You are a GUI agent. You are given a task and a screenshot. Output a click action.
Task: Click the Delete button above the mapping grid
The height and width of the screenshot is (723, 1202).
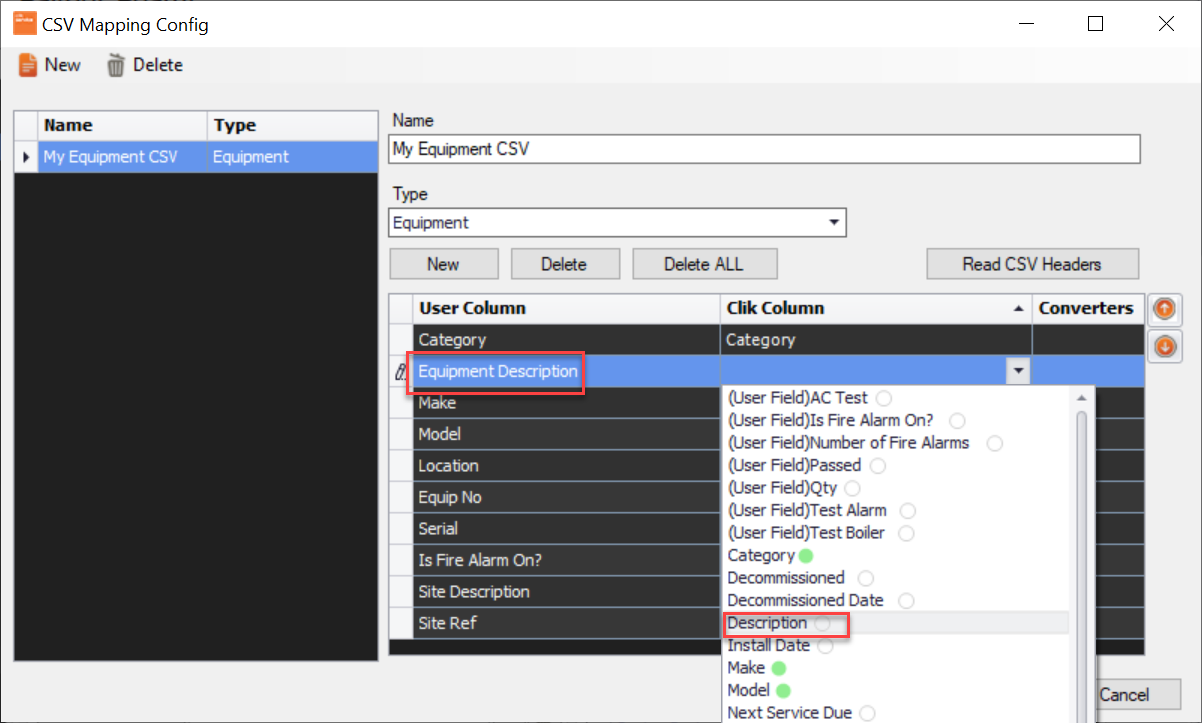coord(564,264)
